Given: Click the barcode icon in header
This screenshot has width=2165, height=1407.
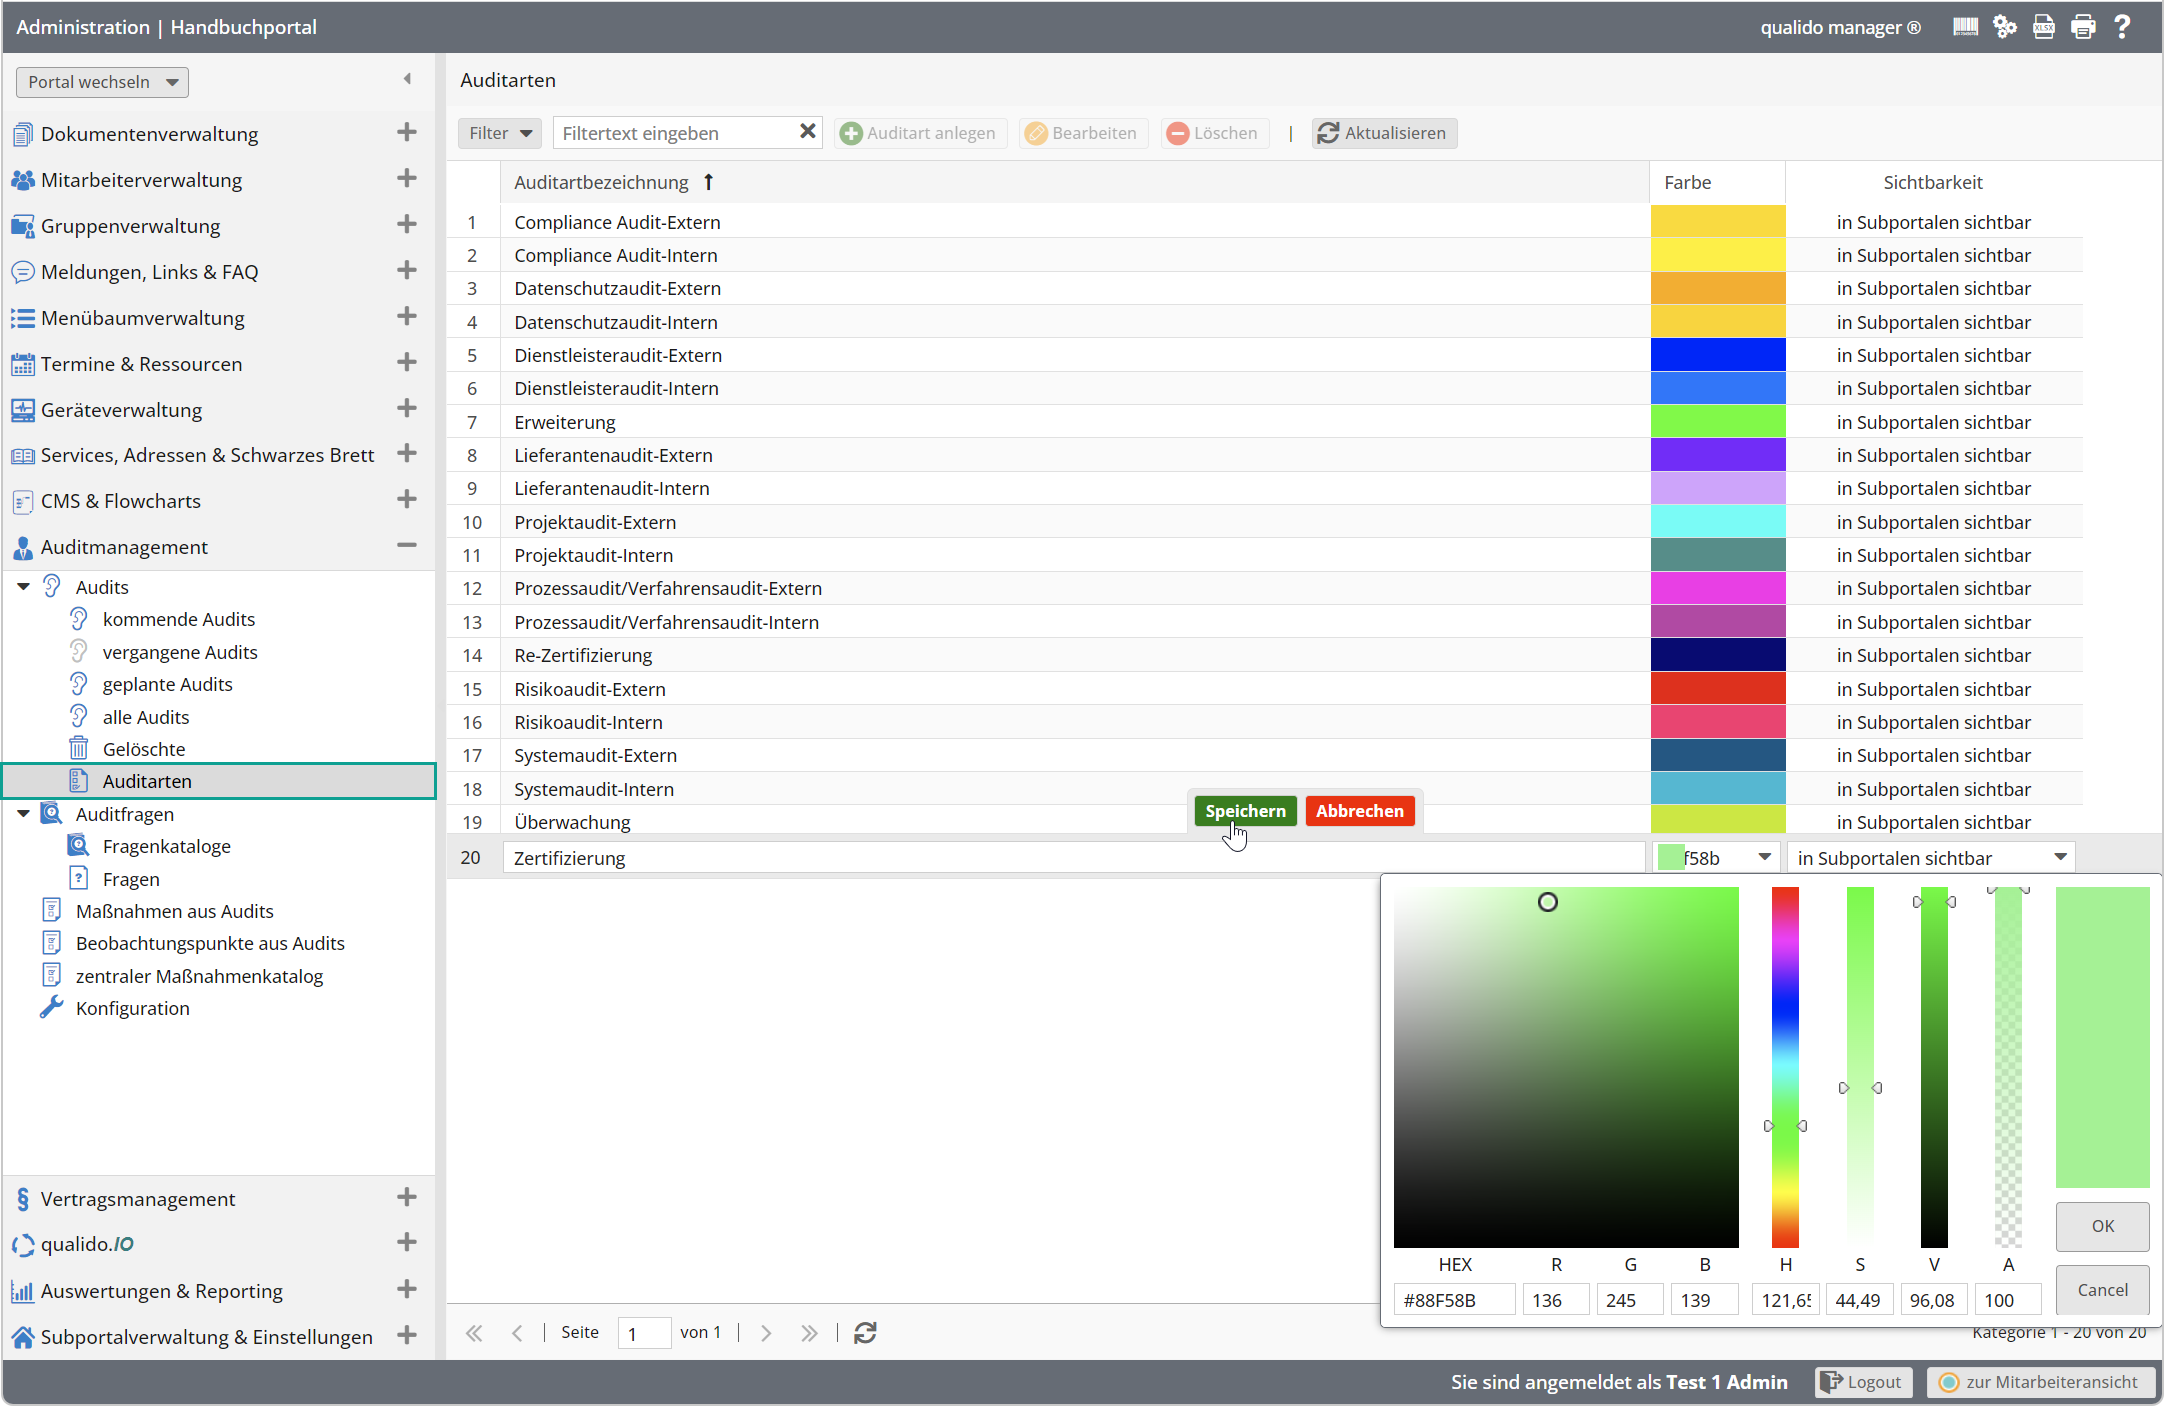Looking at the screenshot, I should click(1965, 27).
